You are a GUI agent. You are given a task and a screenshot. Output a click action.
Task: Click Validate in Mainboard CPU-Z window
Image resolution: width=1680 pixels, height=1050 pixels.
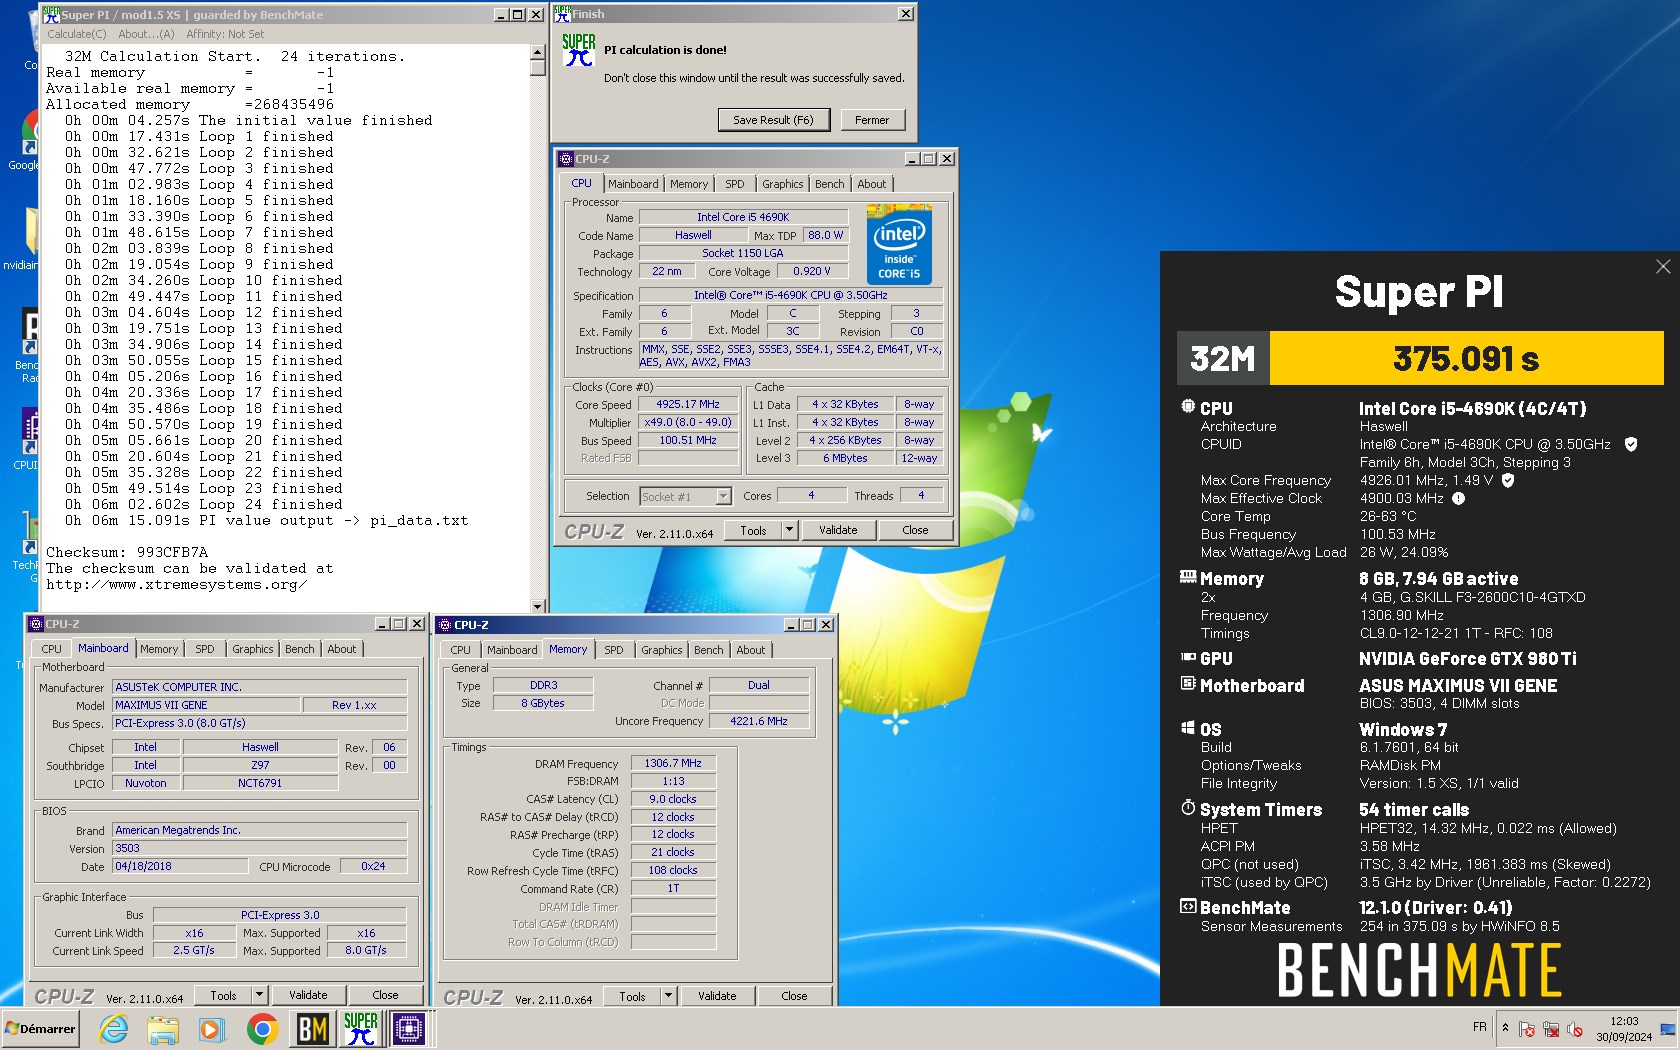[308, 995]
